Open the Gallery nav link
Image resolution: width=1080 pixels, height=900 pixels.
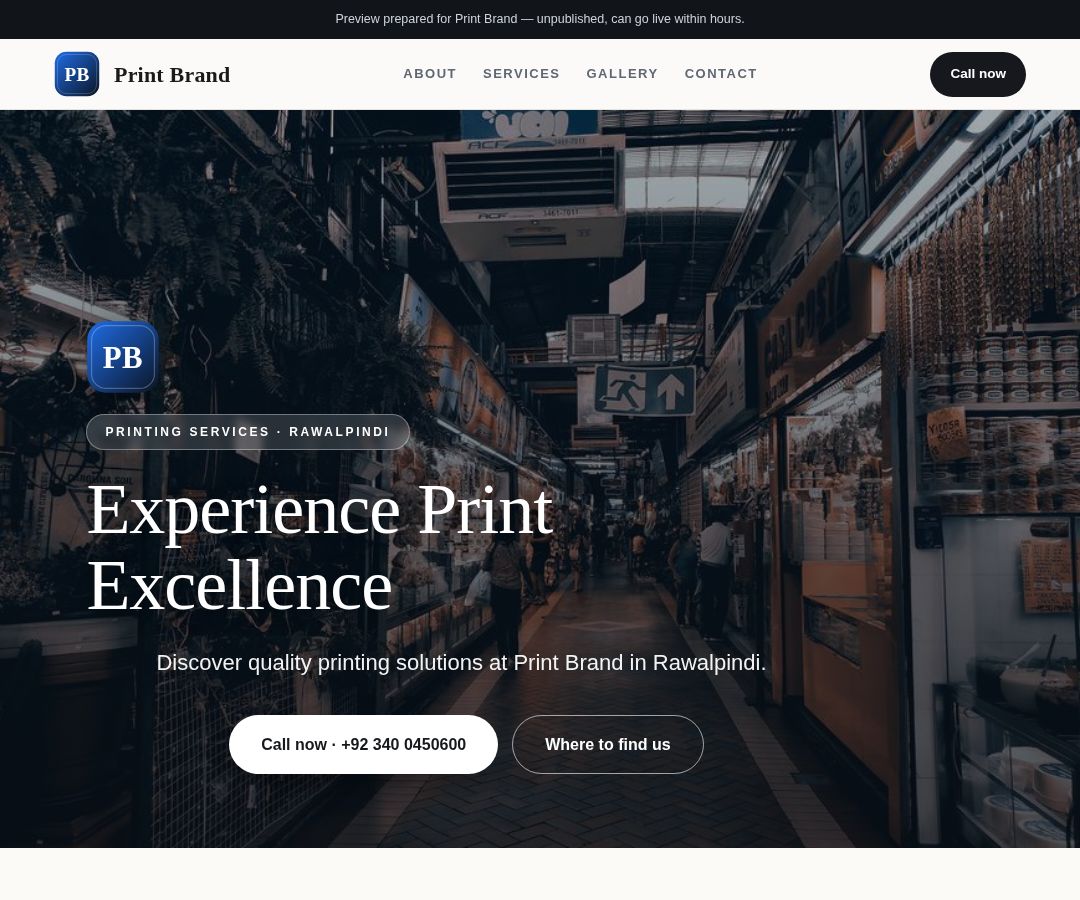pyautogui.click(x=622, y=74)
